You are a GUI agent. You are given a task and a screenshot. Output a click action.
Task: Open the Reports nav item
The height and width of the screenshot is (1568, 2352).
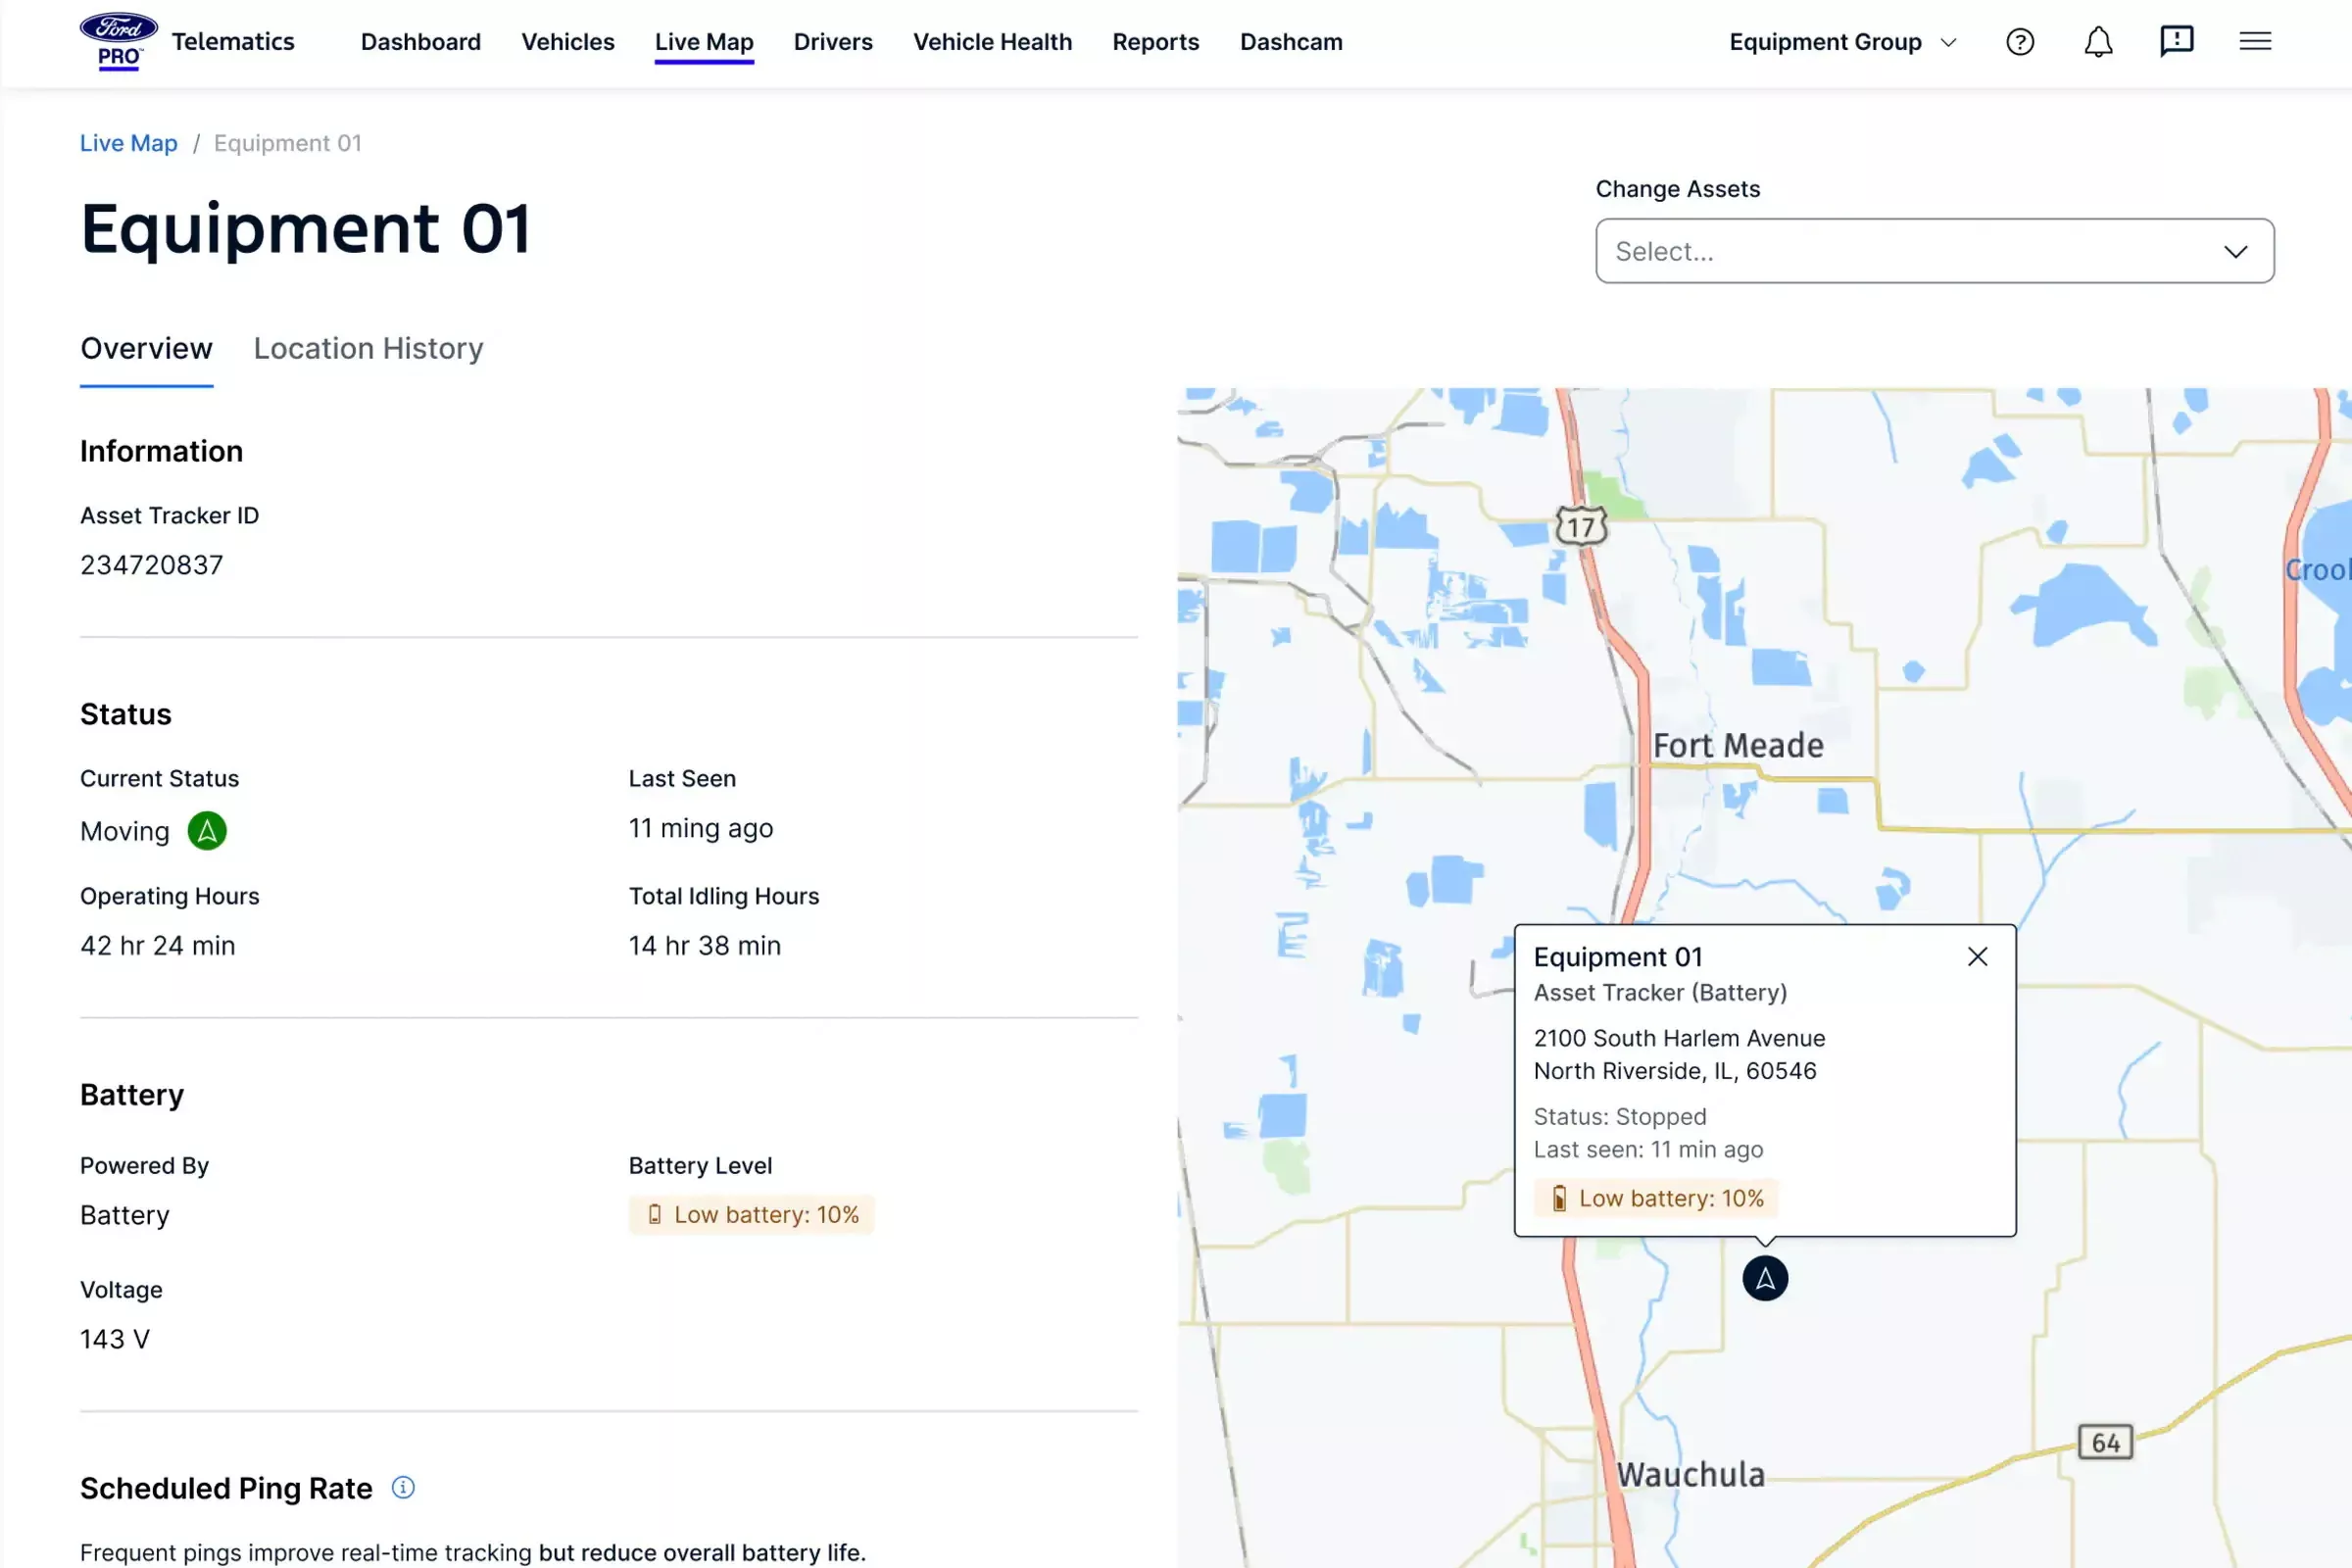(1155, 42)
